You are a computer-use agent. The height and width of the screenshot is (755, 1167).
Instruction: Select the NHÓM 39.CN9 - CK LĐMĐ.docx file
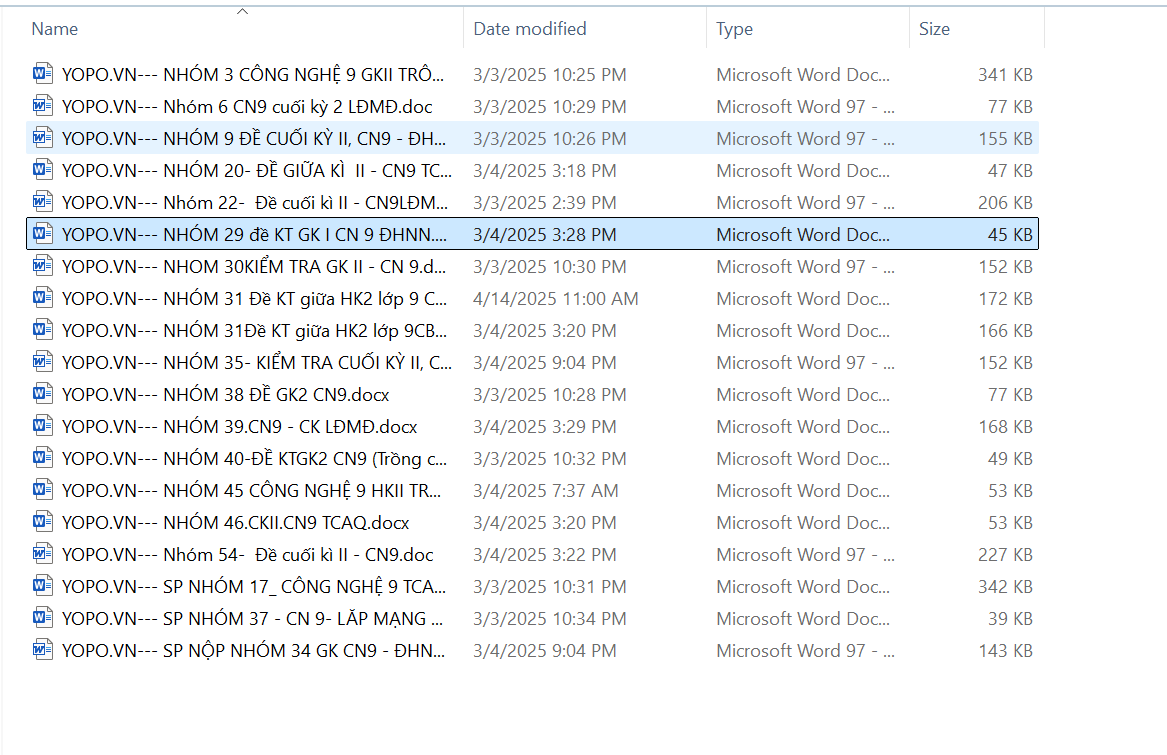(x=240, y=427)
